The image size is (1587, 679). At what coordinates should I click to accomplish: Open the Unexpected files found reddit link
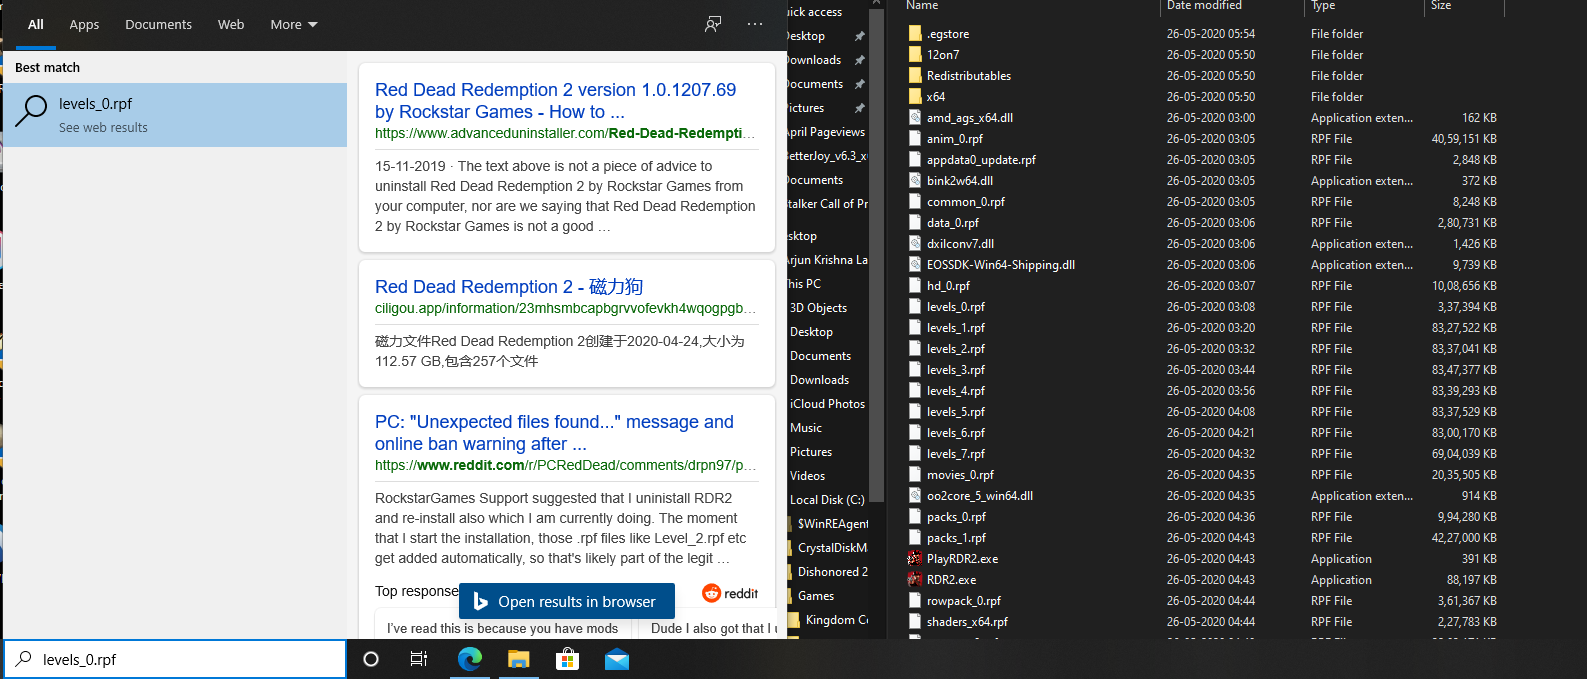pos(554,433)
